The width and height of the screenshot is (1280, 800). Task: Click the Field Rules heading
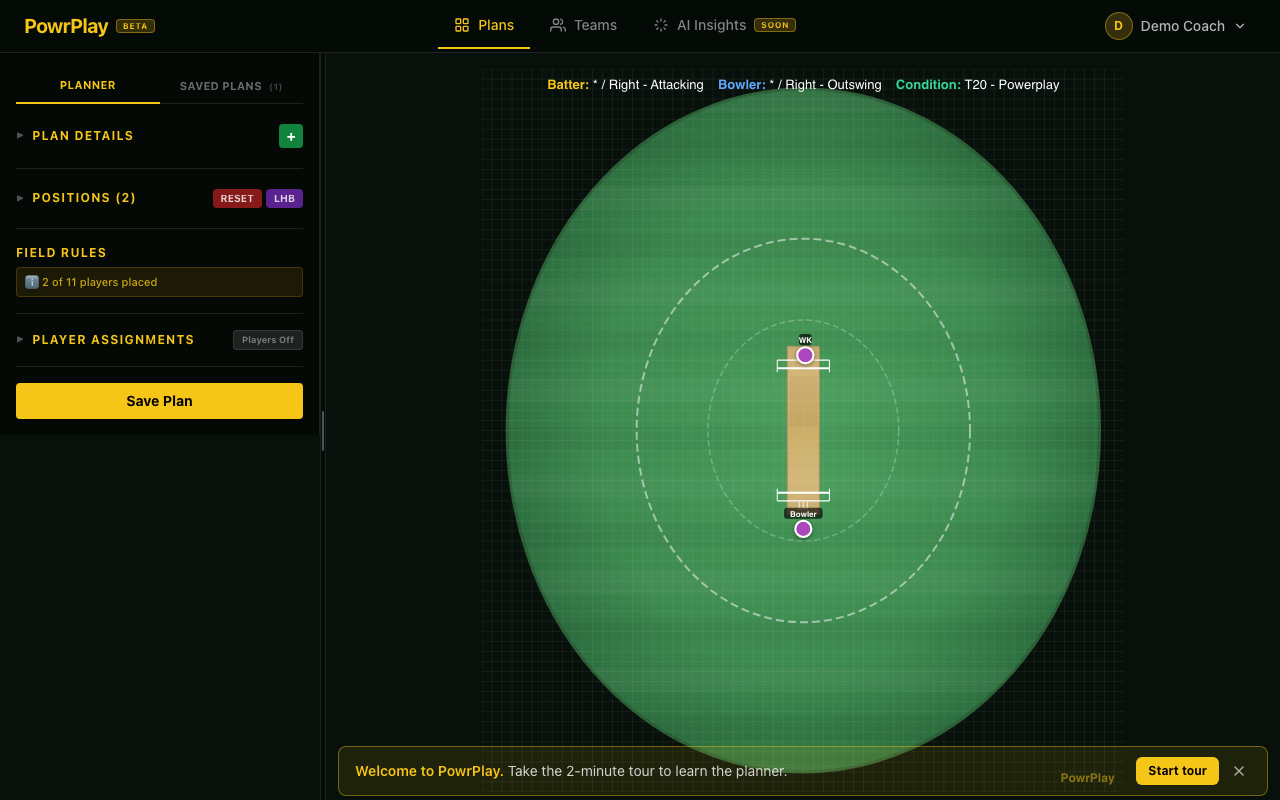(x=61, y=253)
